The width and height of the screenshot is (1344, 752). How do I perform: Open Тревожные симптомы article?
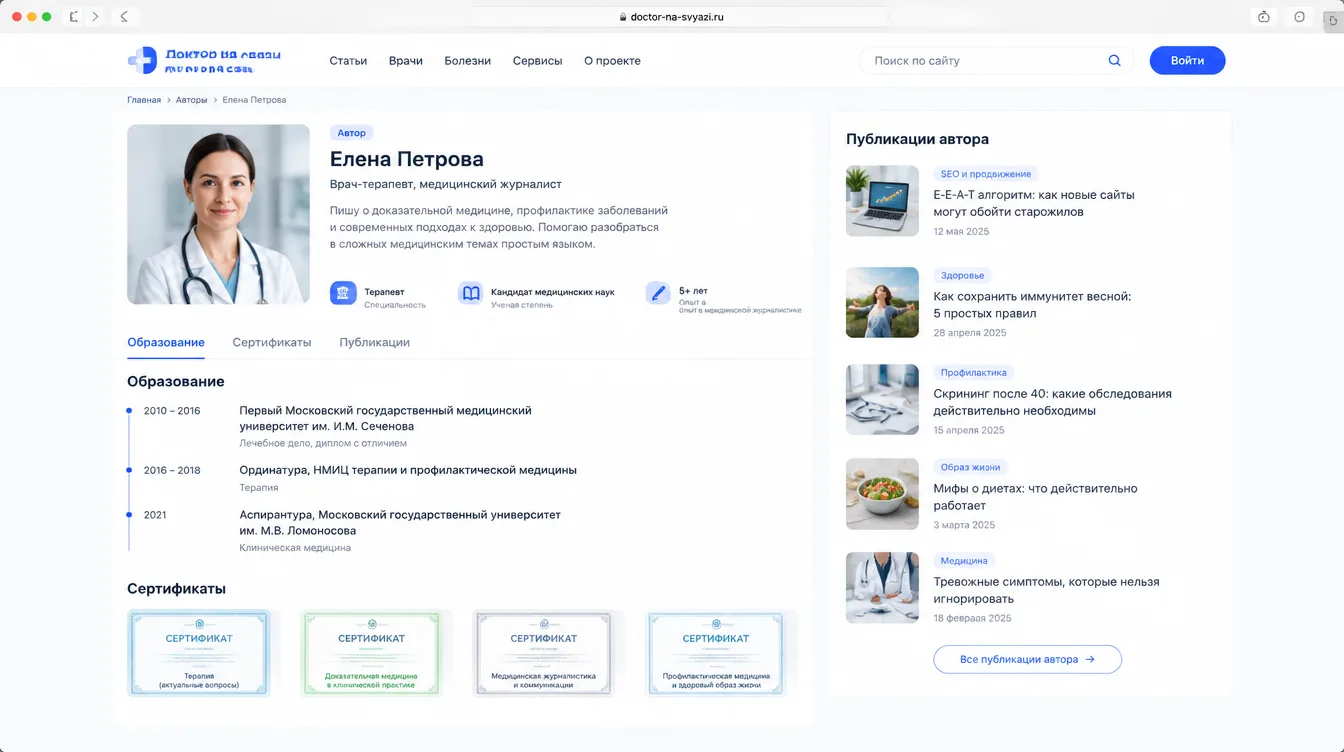click(1046, 590)
